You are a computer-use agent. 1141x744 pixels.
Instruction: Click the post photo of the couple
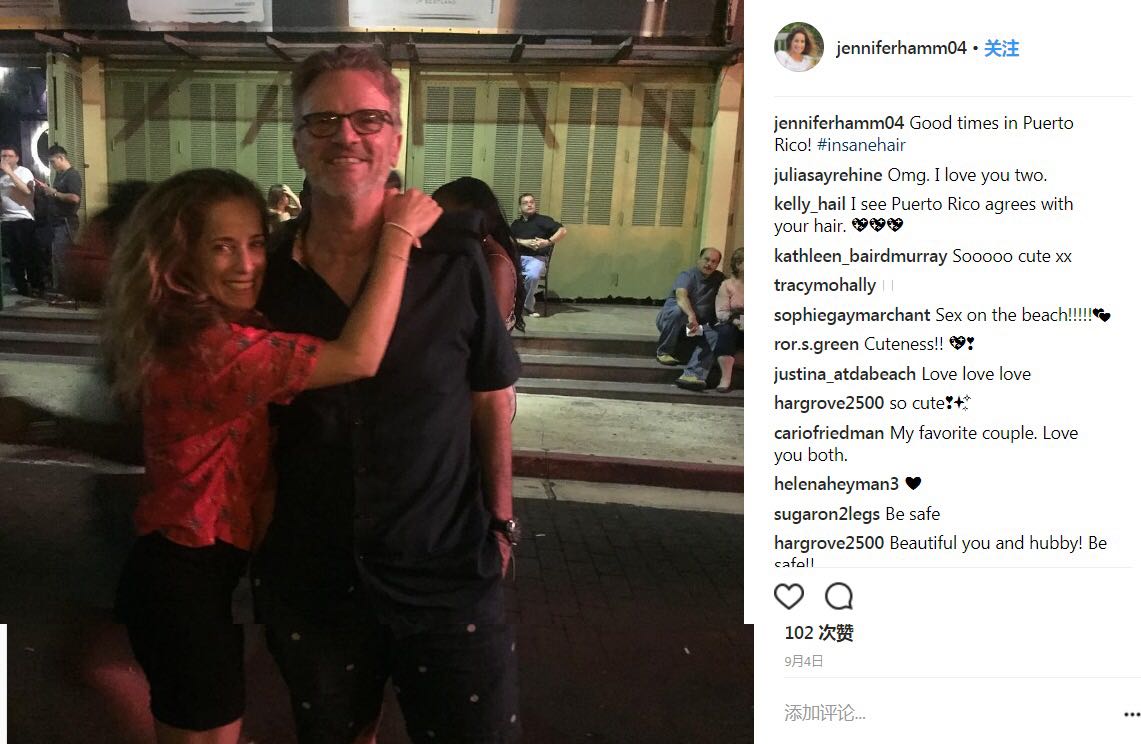(372, 372)
